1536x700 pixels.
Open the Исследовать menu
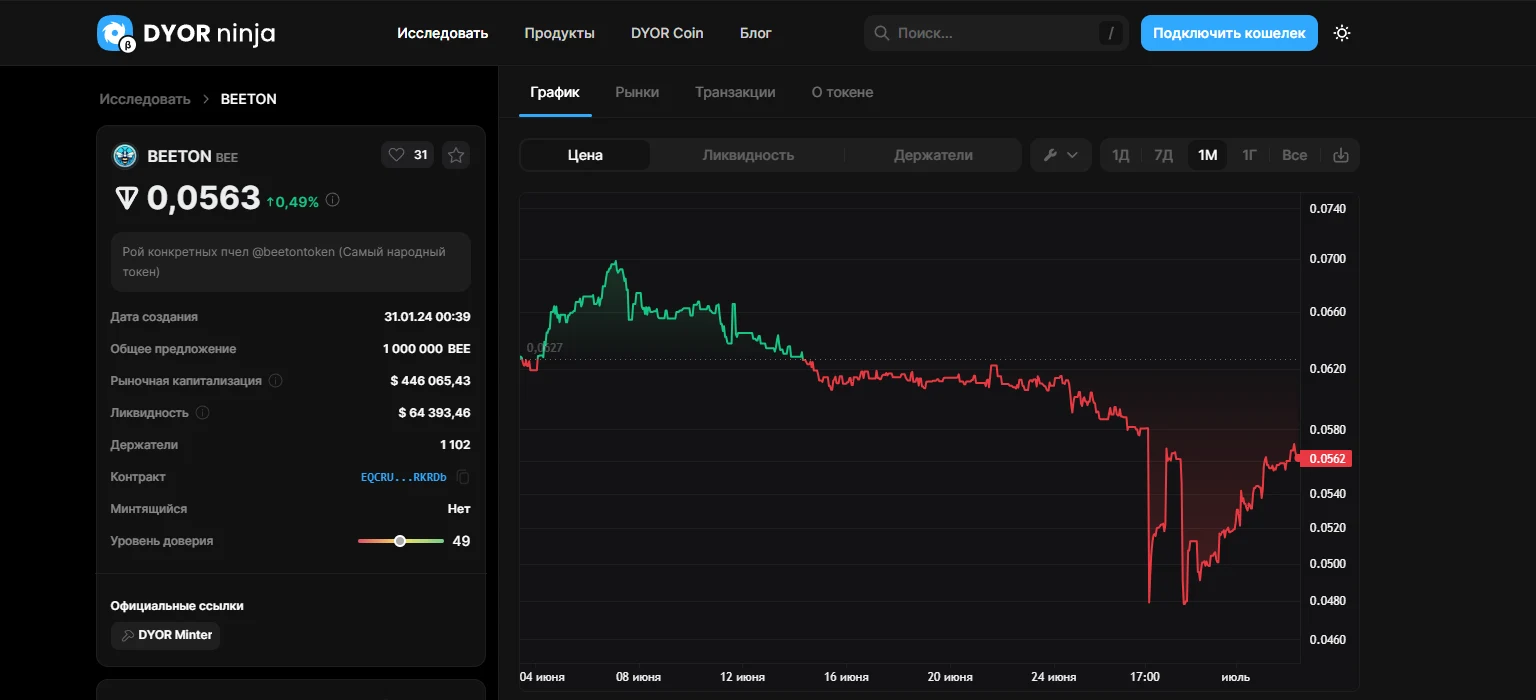click(x=443, y=33)
